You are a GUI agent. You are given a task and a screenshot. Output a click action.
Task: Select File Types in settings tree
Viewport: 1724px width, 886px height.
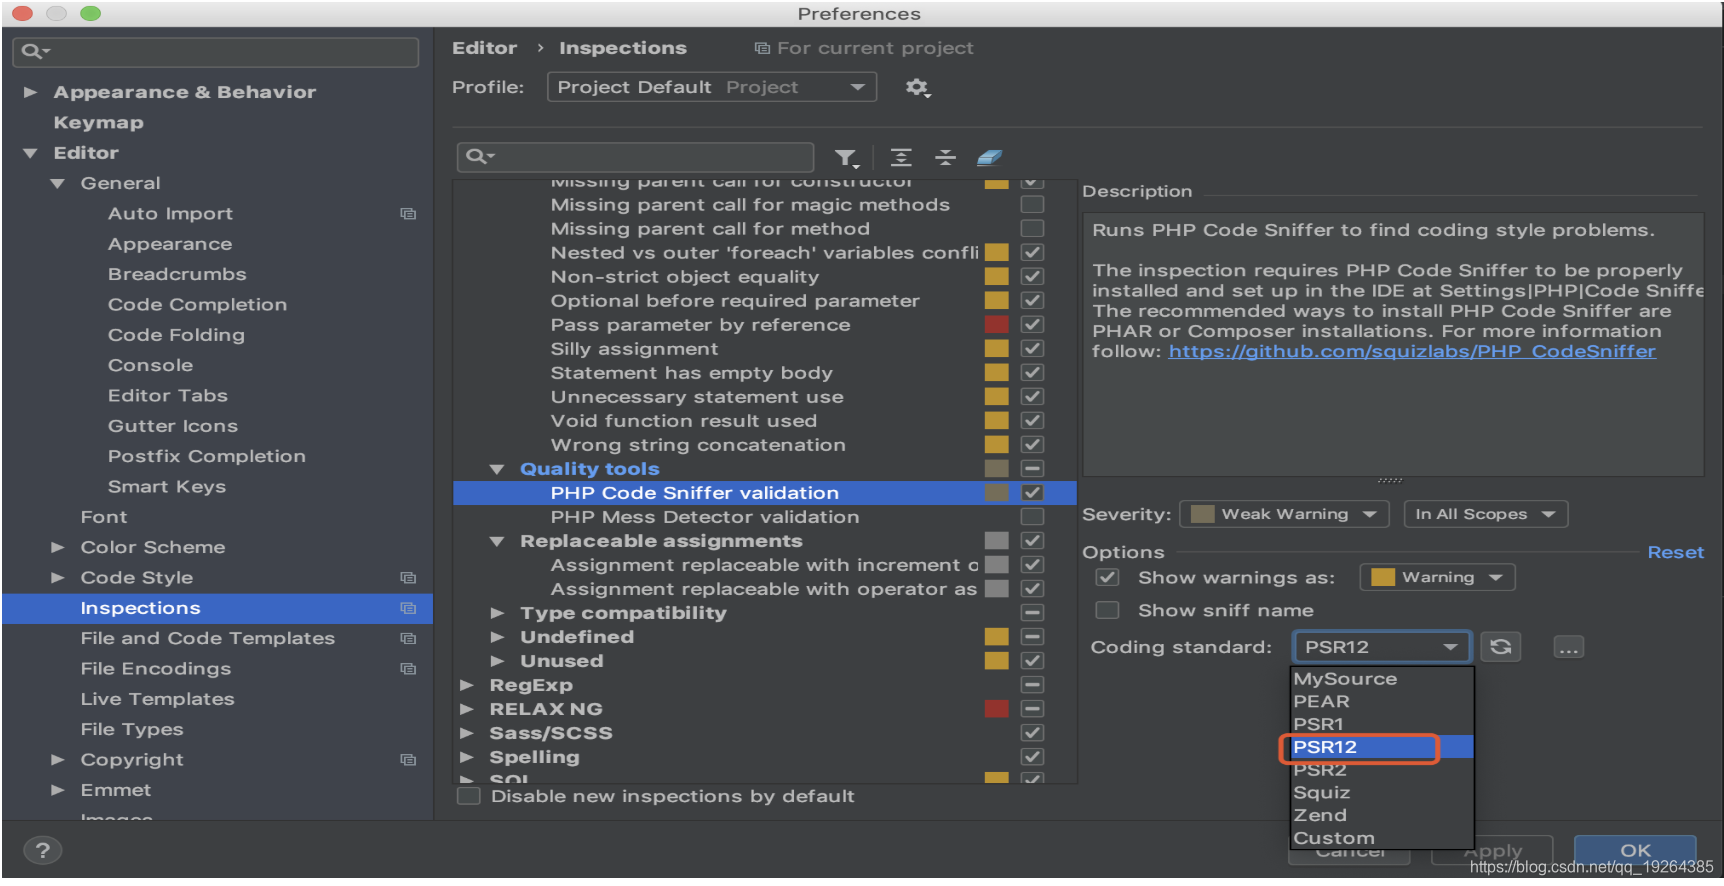point(132,730)
